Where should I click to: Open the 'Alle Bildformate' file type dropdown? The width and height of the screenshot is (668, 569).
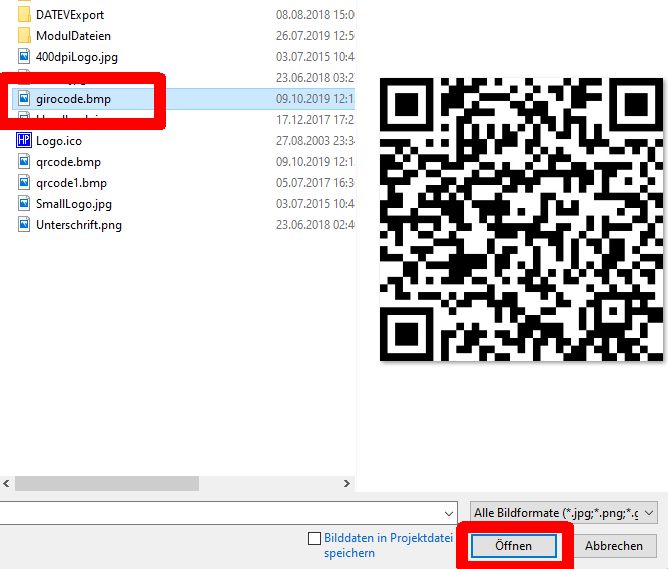click(564, 512)
